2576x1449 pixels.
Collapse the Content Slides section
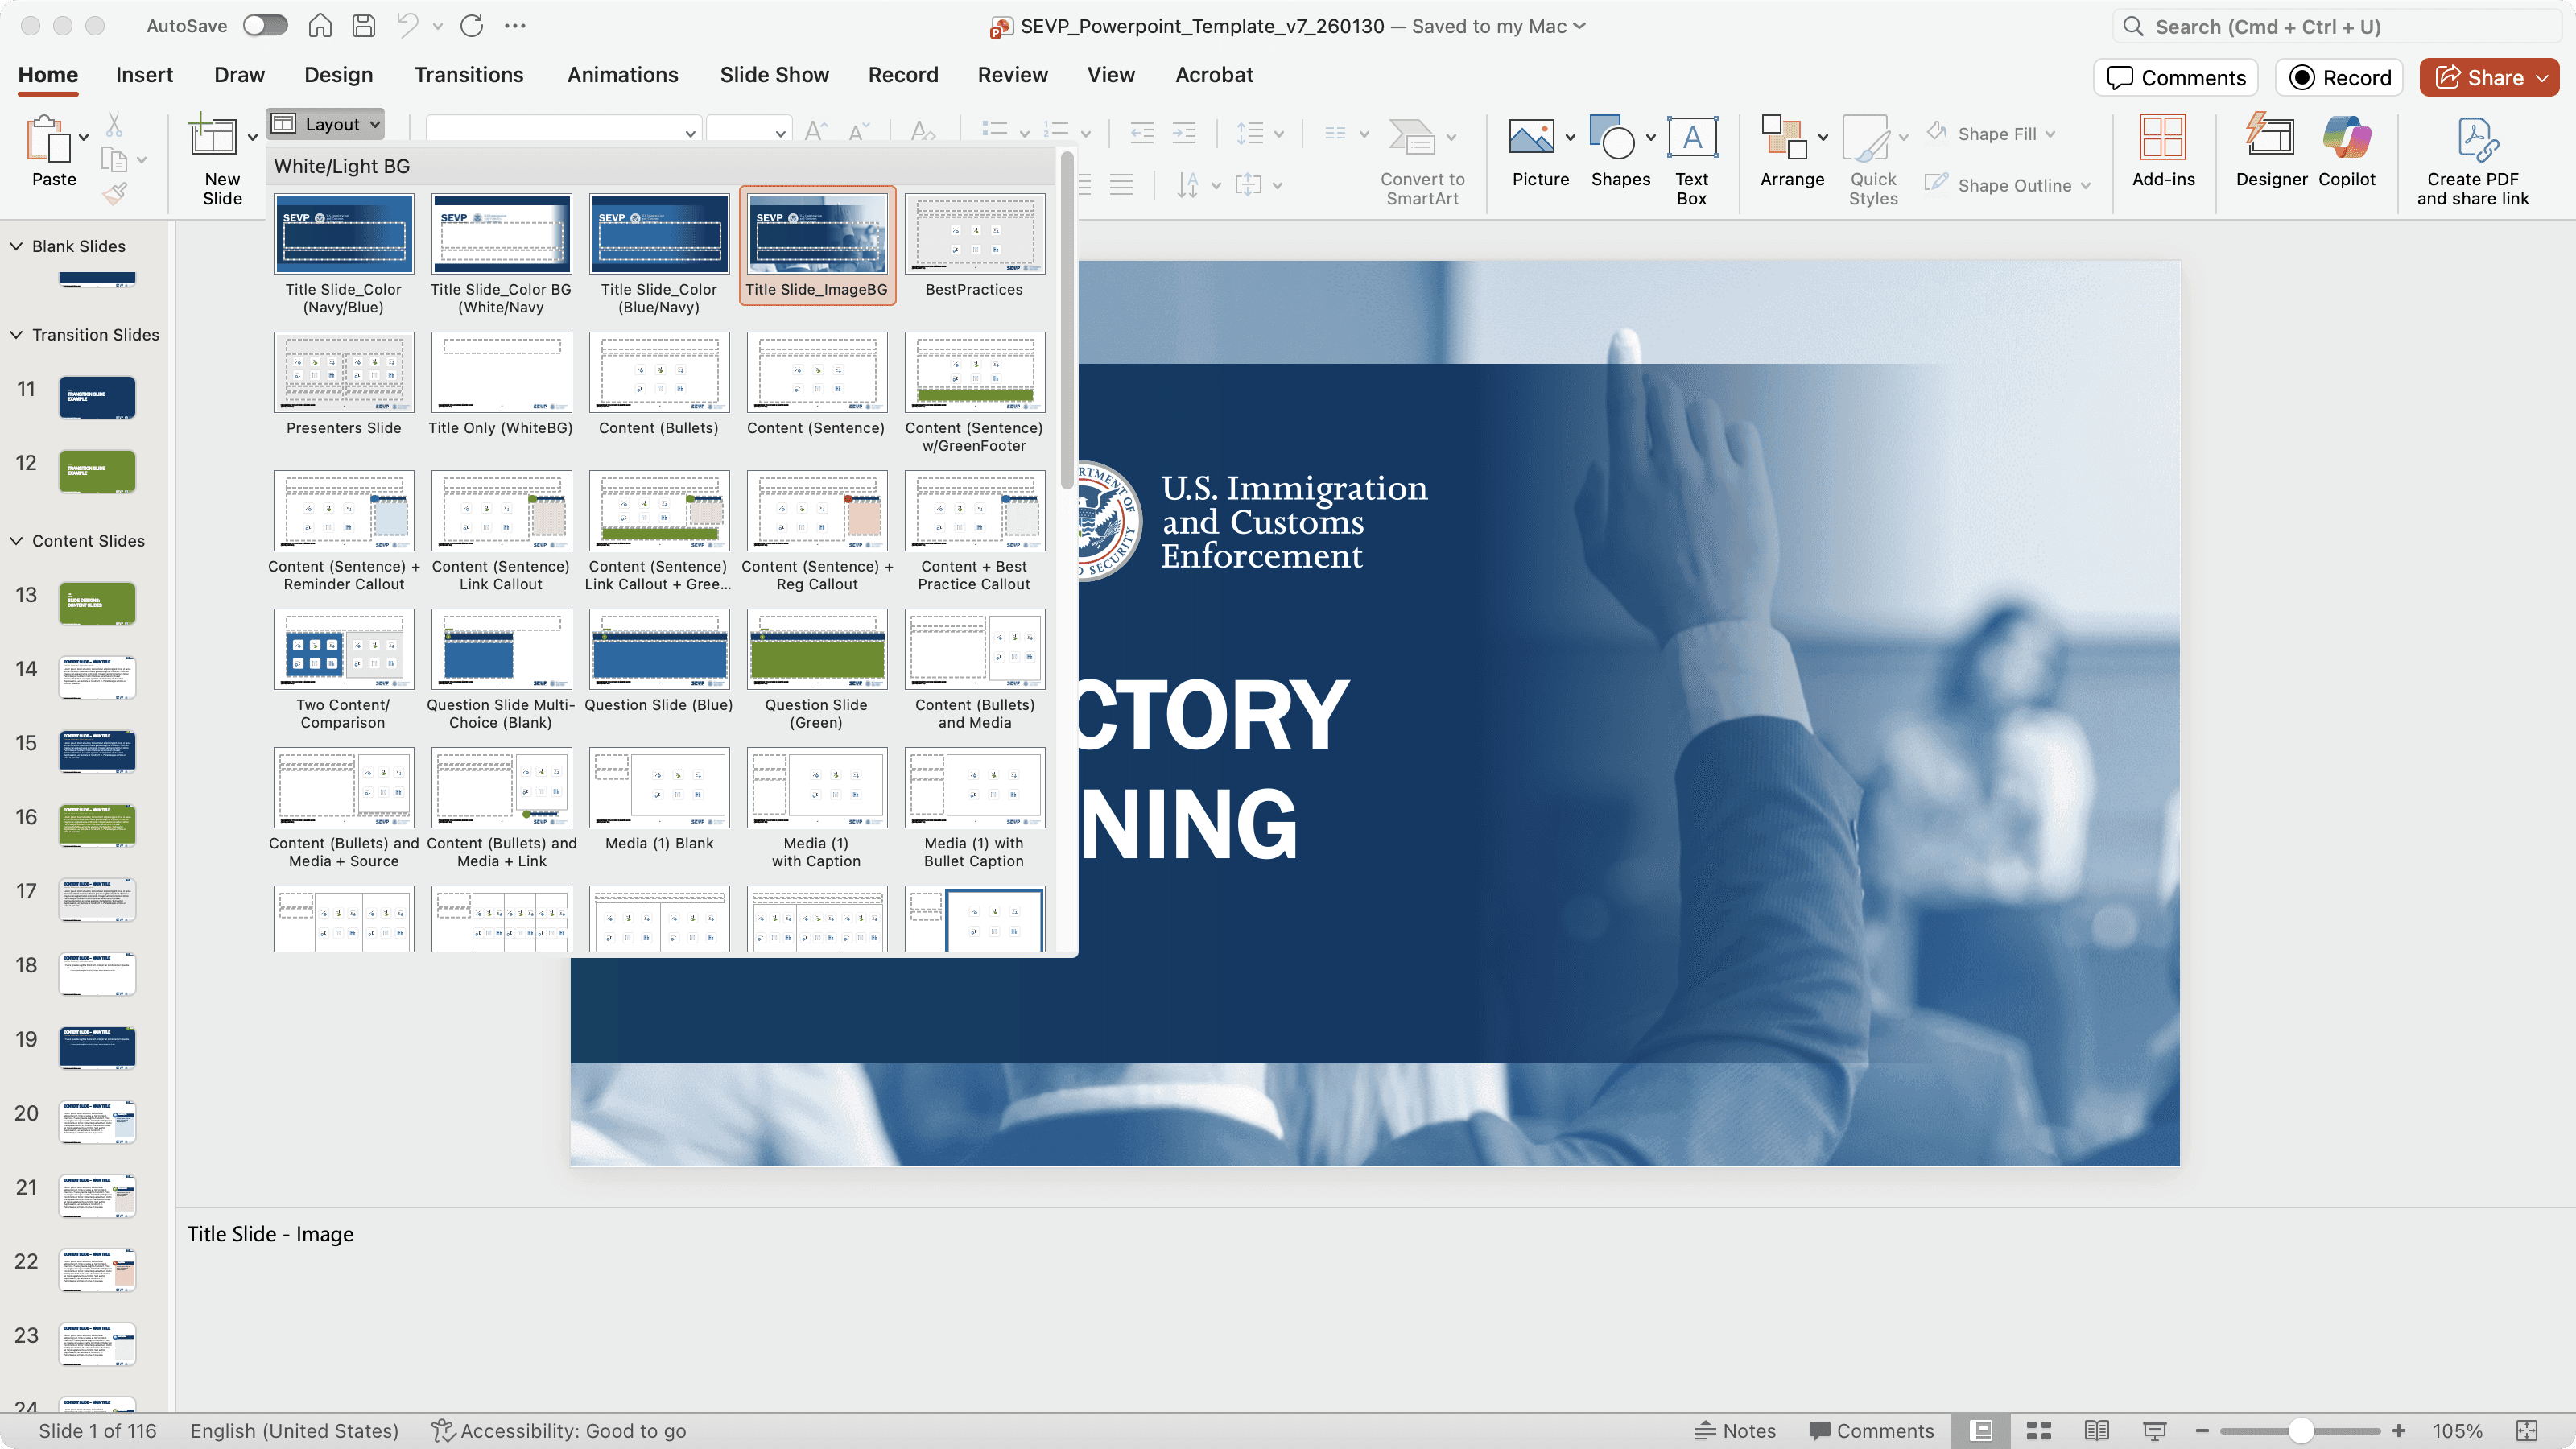(x=16, y=541)
